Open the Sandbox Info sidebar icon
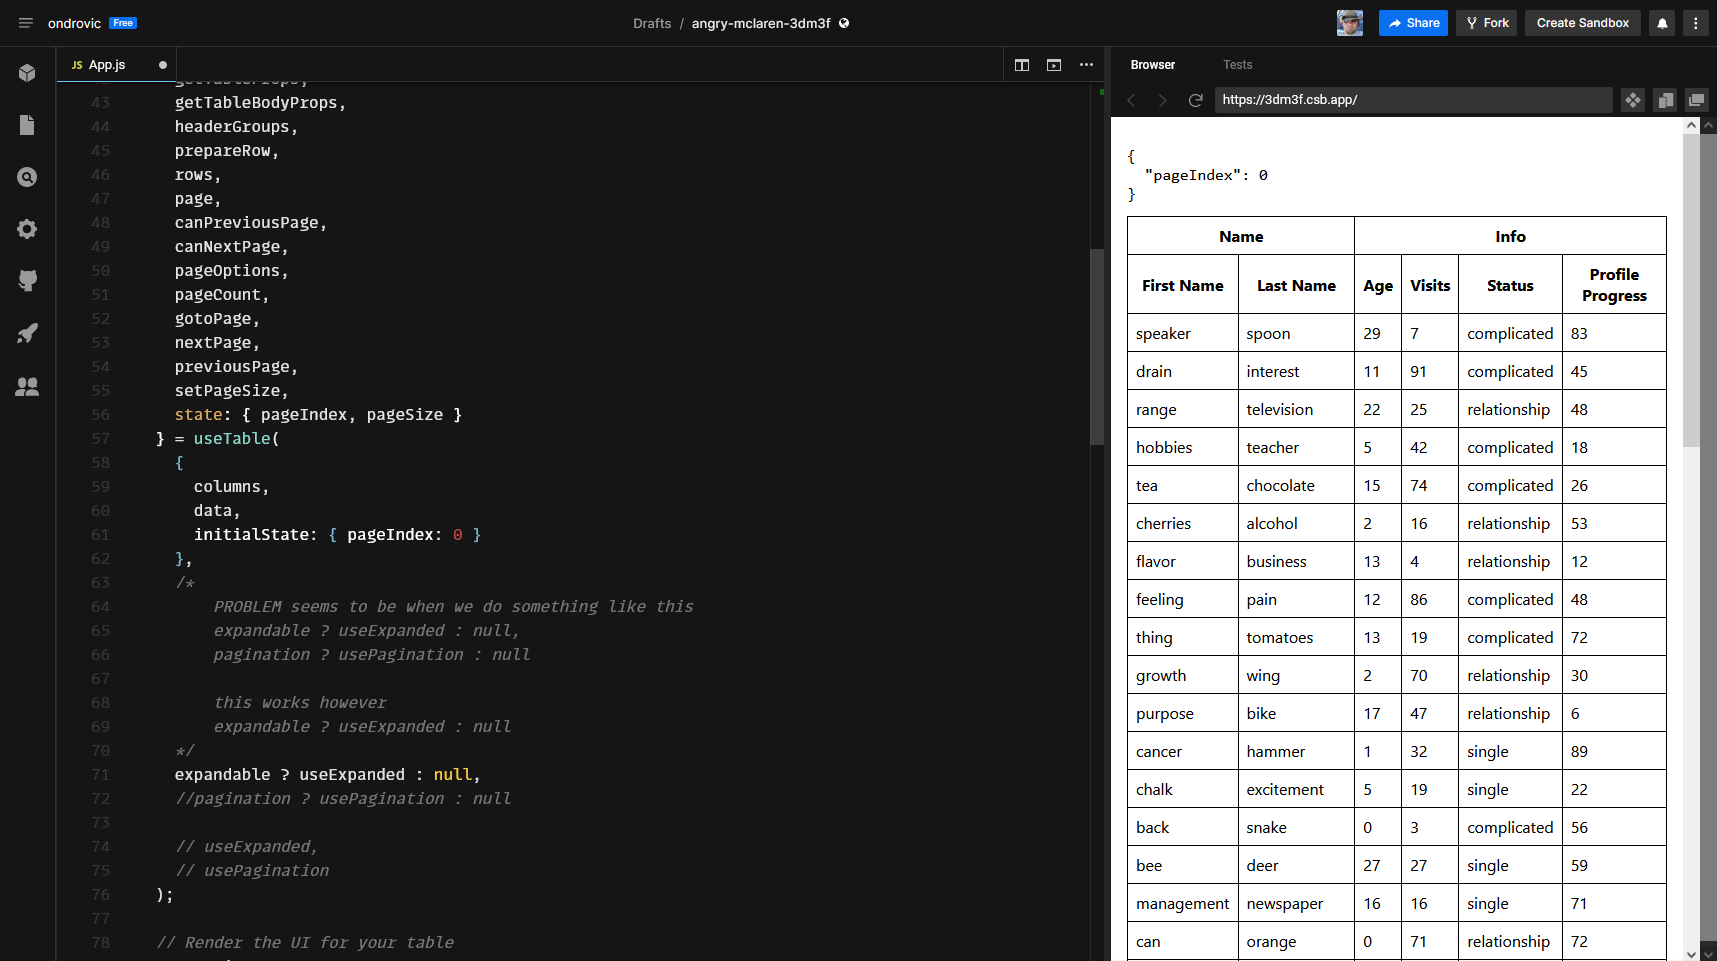Image resolution: width=1717 pixels, height=961 pixels. pyautogui.click(x=27, y=73)
